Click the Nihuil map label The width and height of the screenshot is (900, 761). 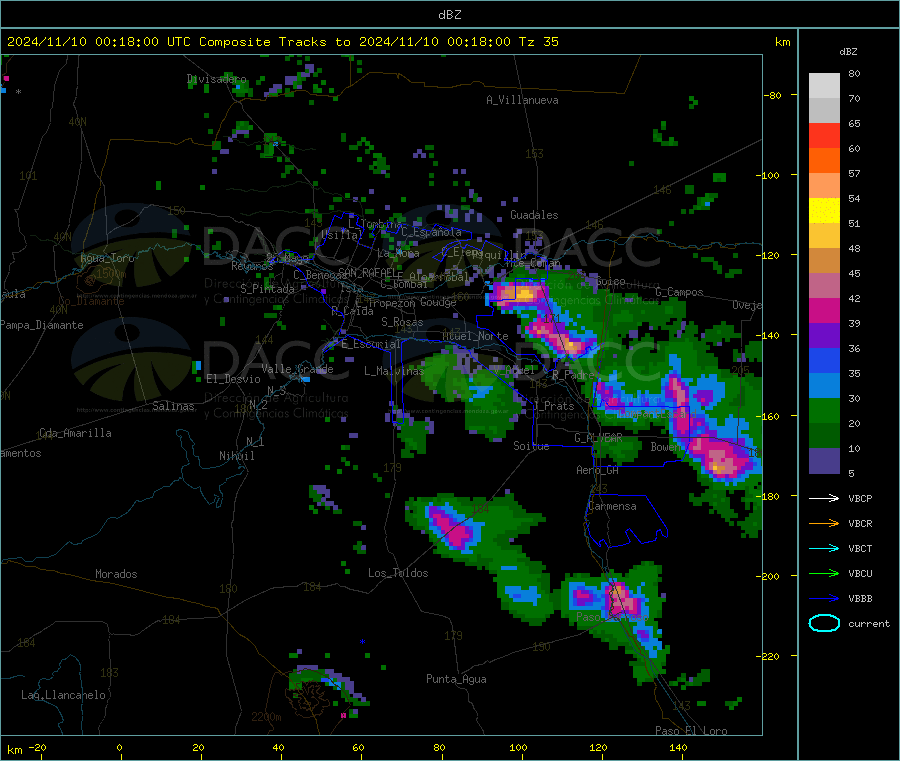click(236, 456)
